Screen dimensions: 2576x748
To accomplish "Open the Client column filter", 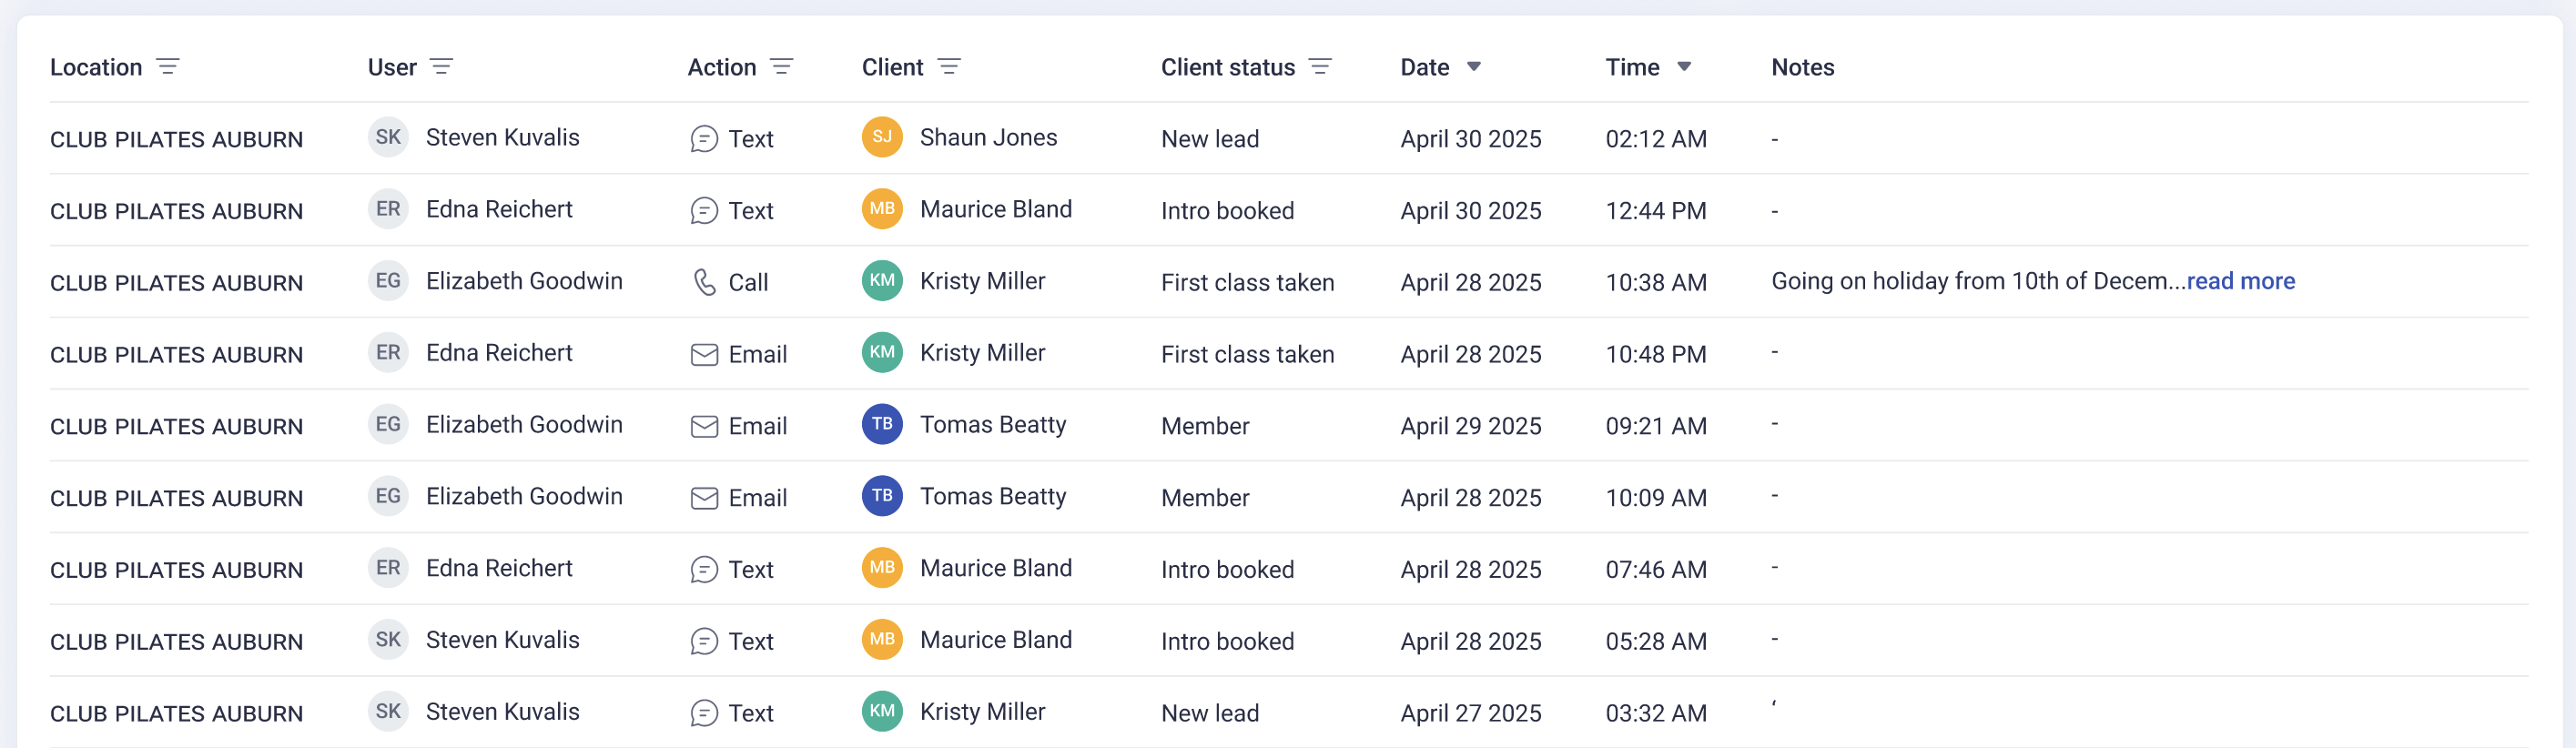I will [951, 67].
